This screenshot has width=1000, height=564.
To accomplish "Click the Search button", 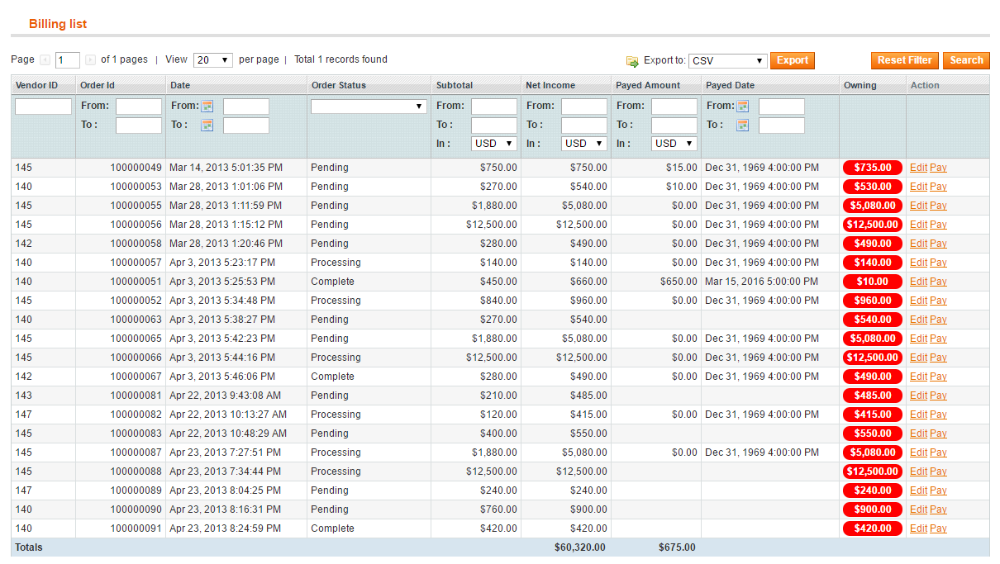I will (x=966, y=61).
